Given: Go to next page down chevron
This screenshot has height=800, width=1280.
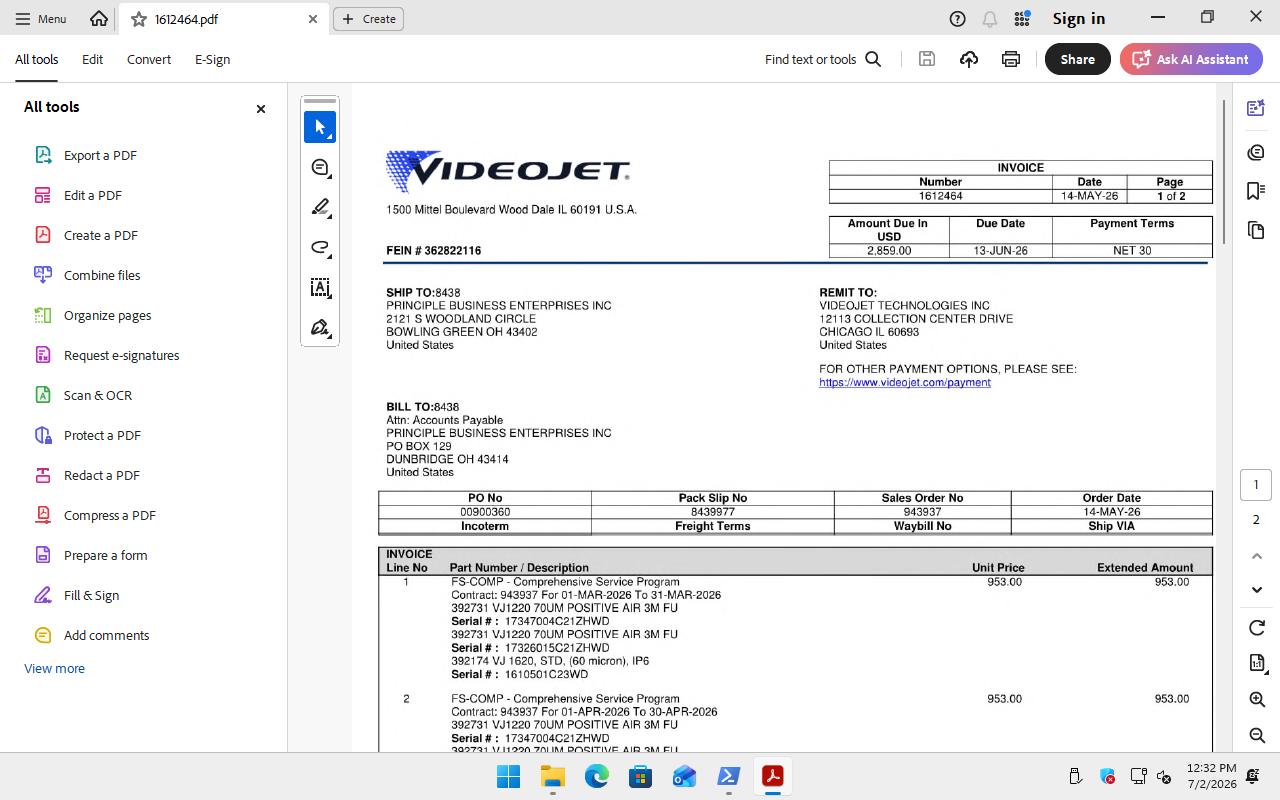Looking at the screenshot, I should click(1257, 589).
